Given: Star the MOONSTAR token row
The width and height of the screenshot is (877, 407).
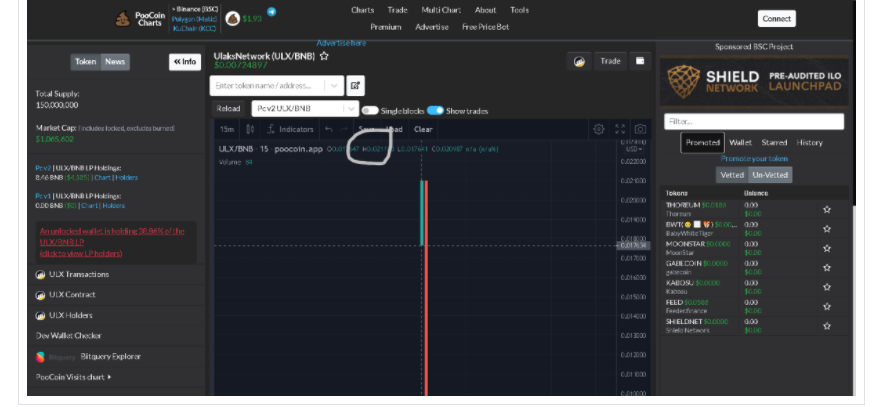Looking at the screenshot, I should [x=827, y=248].
